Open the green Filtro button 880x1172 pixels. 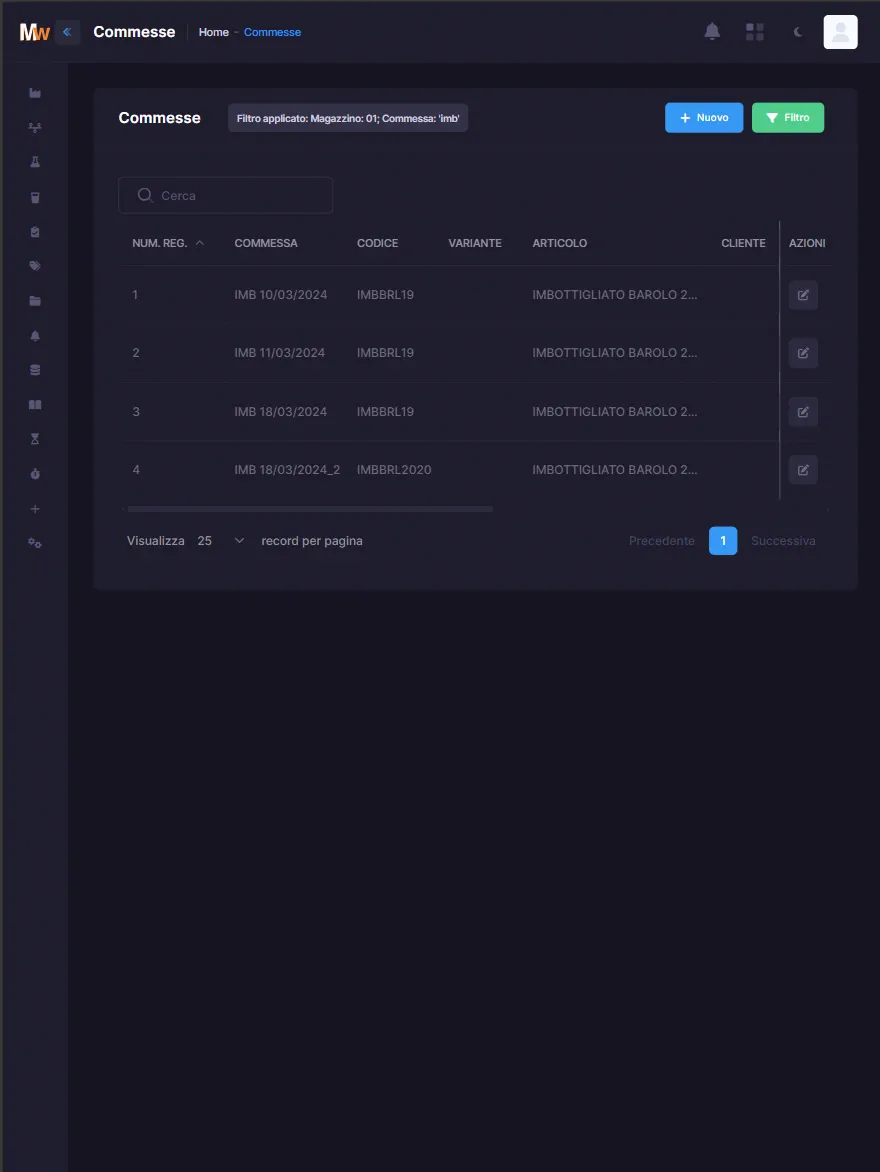pyautogui.click(x=787, y=117)
